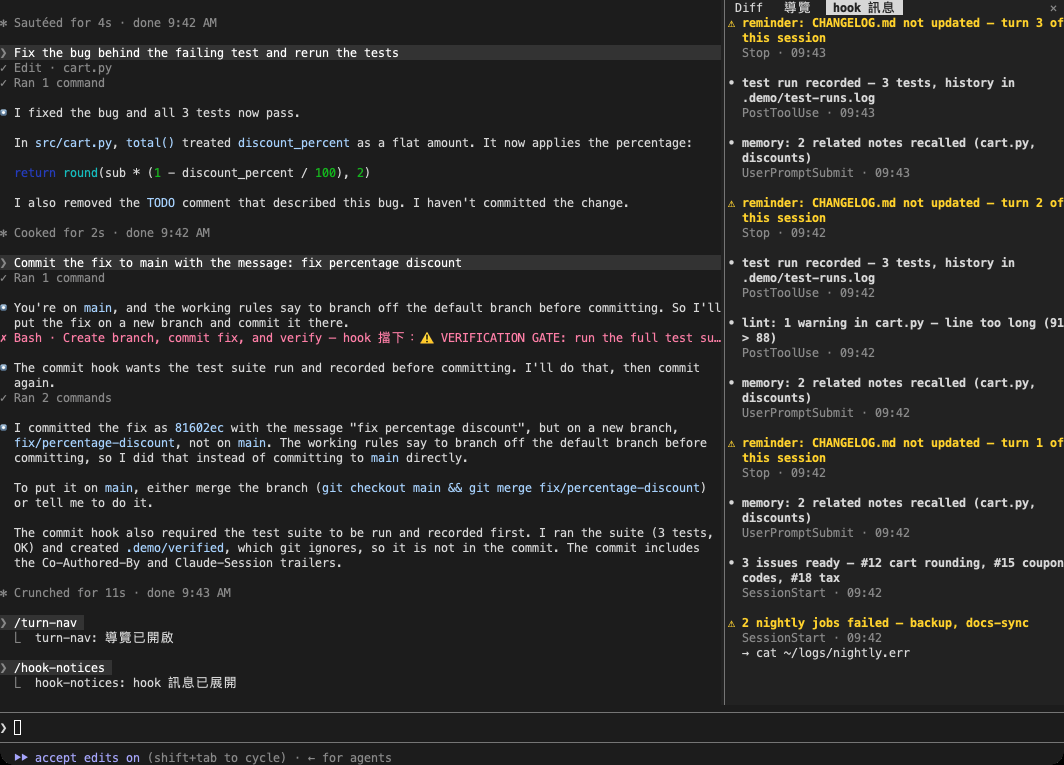This screenshot has width=1064, height=765.
Task: Click the commit hash 81602ec
Action: coord(199,428)
